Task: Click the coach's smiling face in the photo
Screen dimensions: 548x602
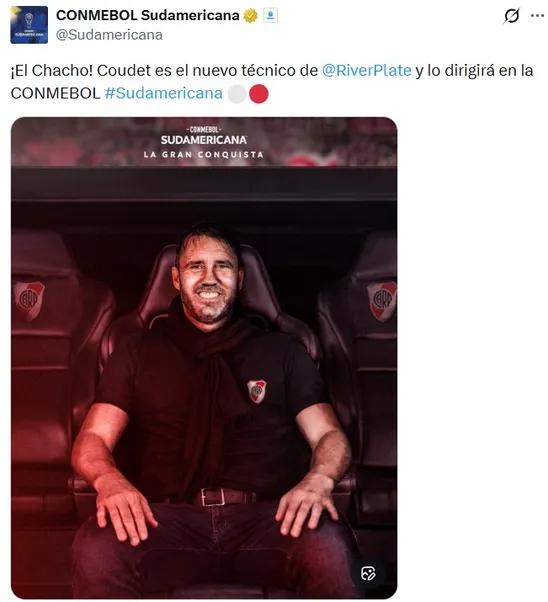Action: (x=209, y=280)
